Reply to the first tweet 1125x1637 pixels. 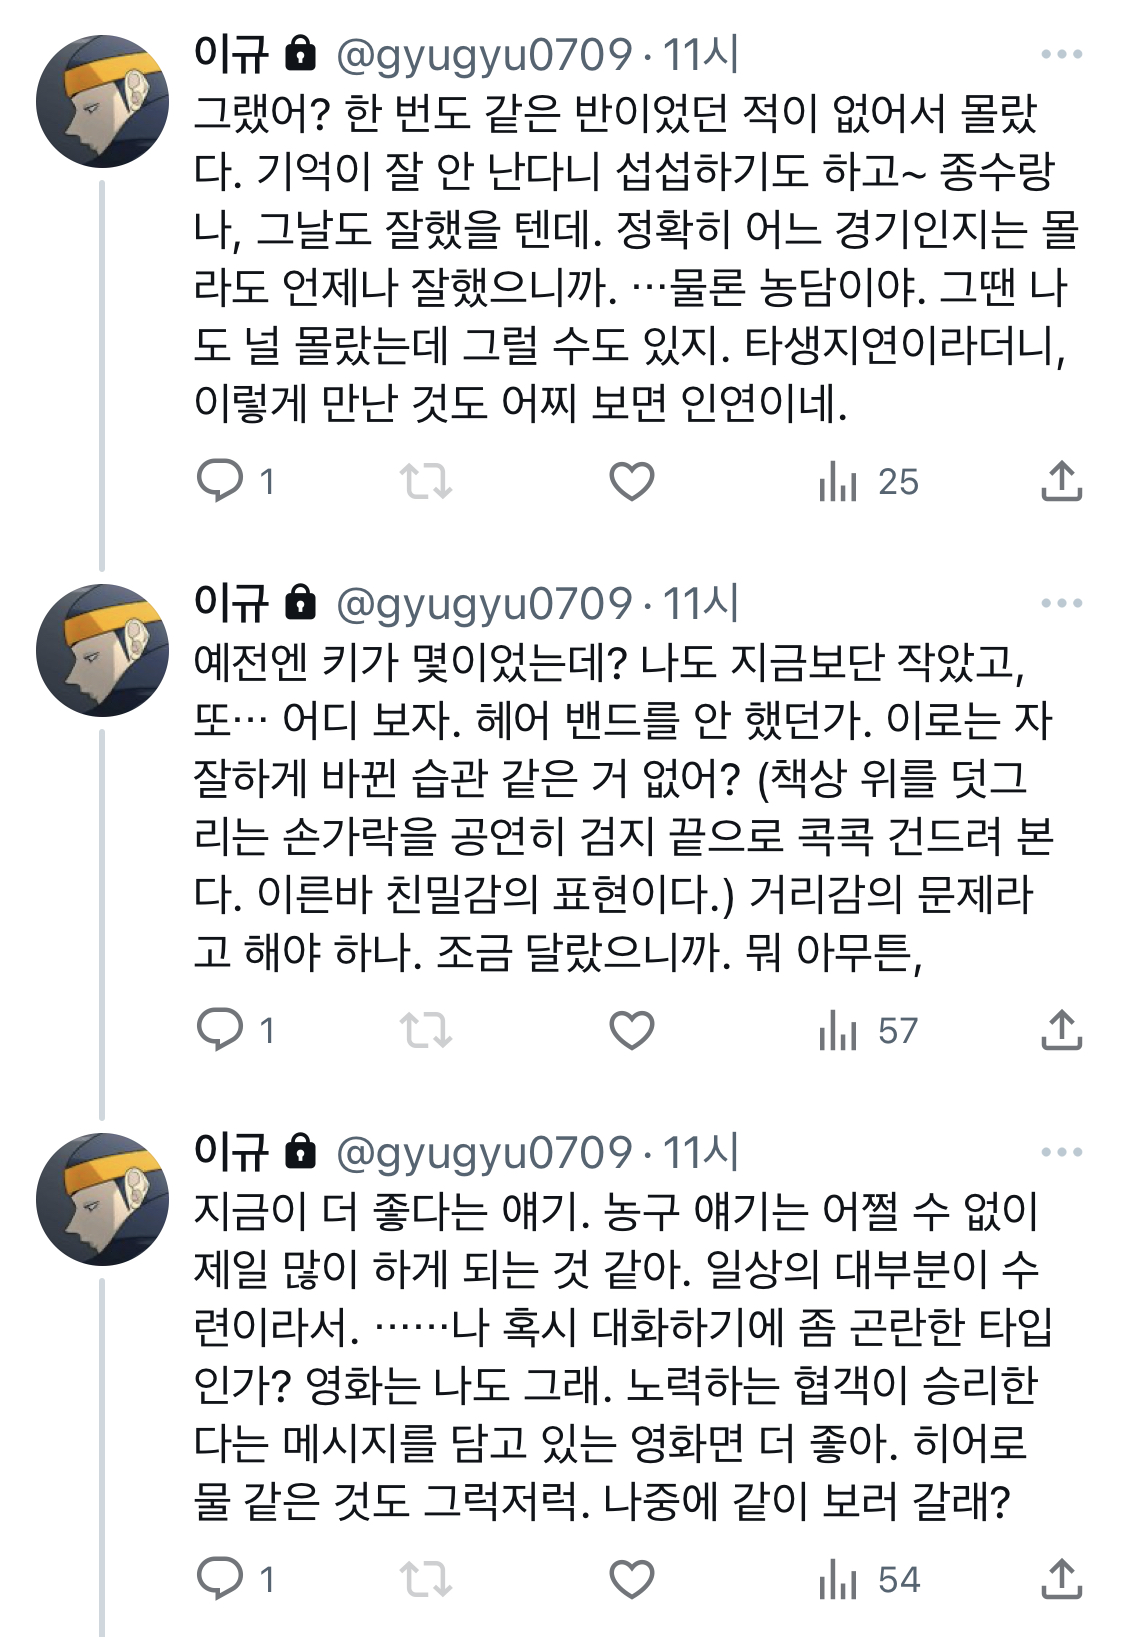pos(223,484)
